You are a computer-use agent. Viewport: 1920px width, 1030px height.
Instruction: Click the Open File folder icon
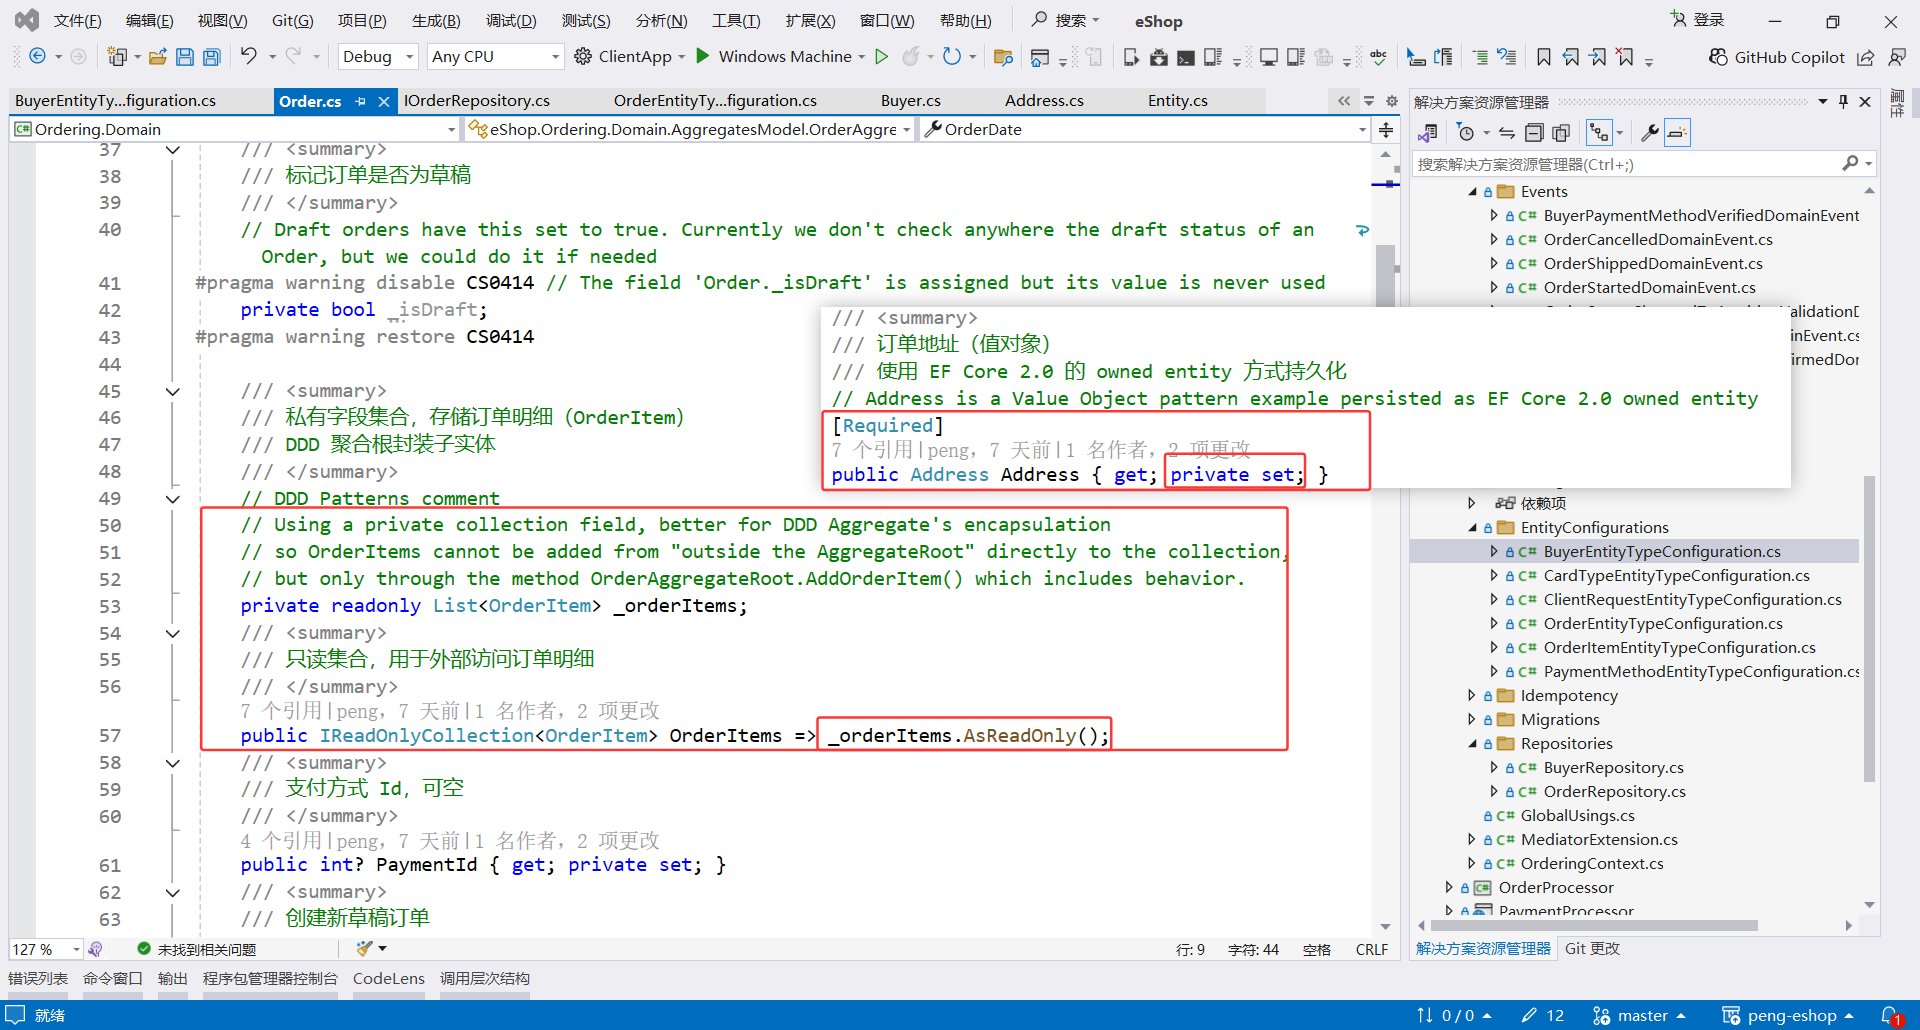click(x=157, y=57)
